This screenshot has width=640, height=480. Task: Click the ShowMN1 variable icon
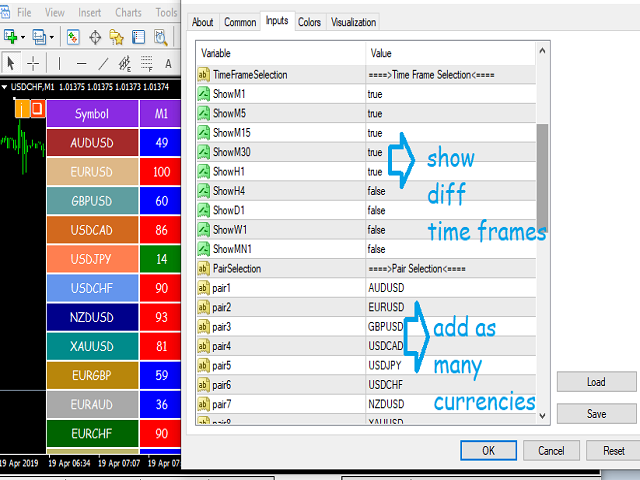(203, 249)
